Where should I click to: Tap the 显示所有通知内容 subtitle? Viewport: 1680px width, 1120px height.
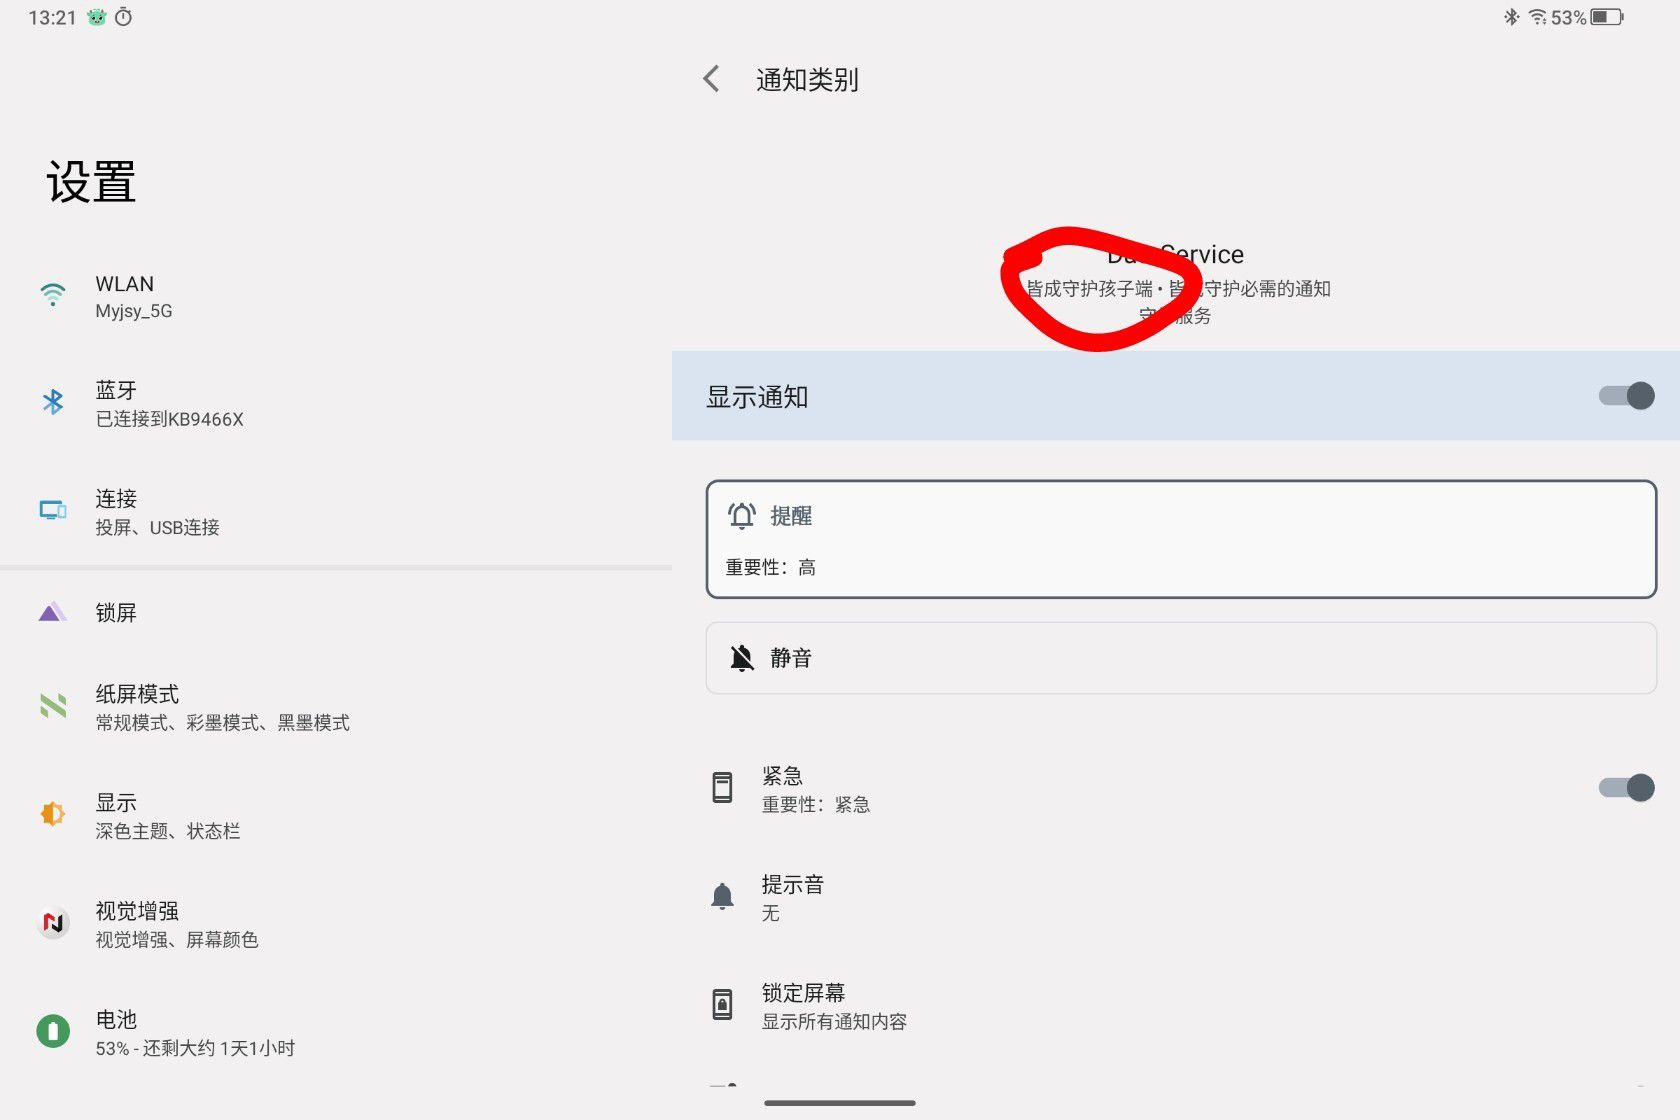(834, 1022)
